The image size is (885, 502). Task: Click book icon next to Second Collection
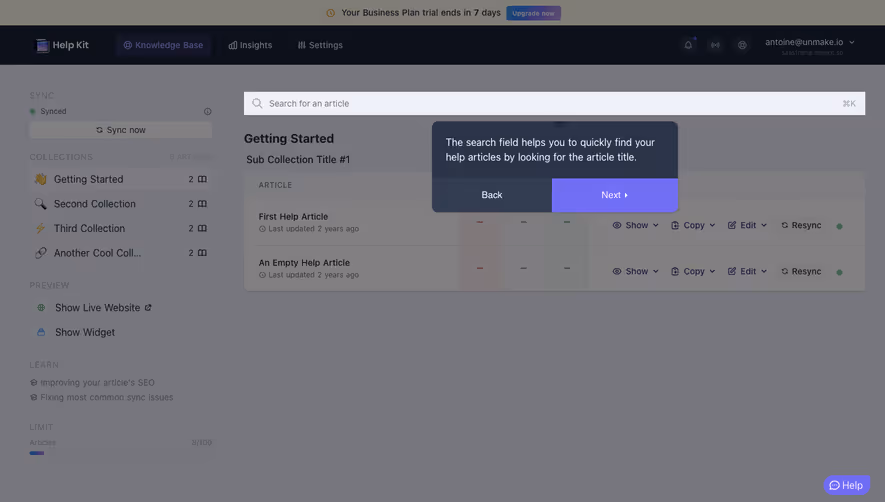coord(202,204)
